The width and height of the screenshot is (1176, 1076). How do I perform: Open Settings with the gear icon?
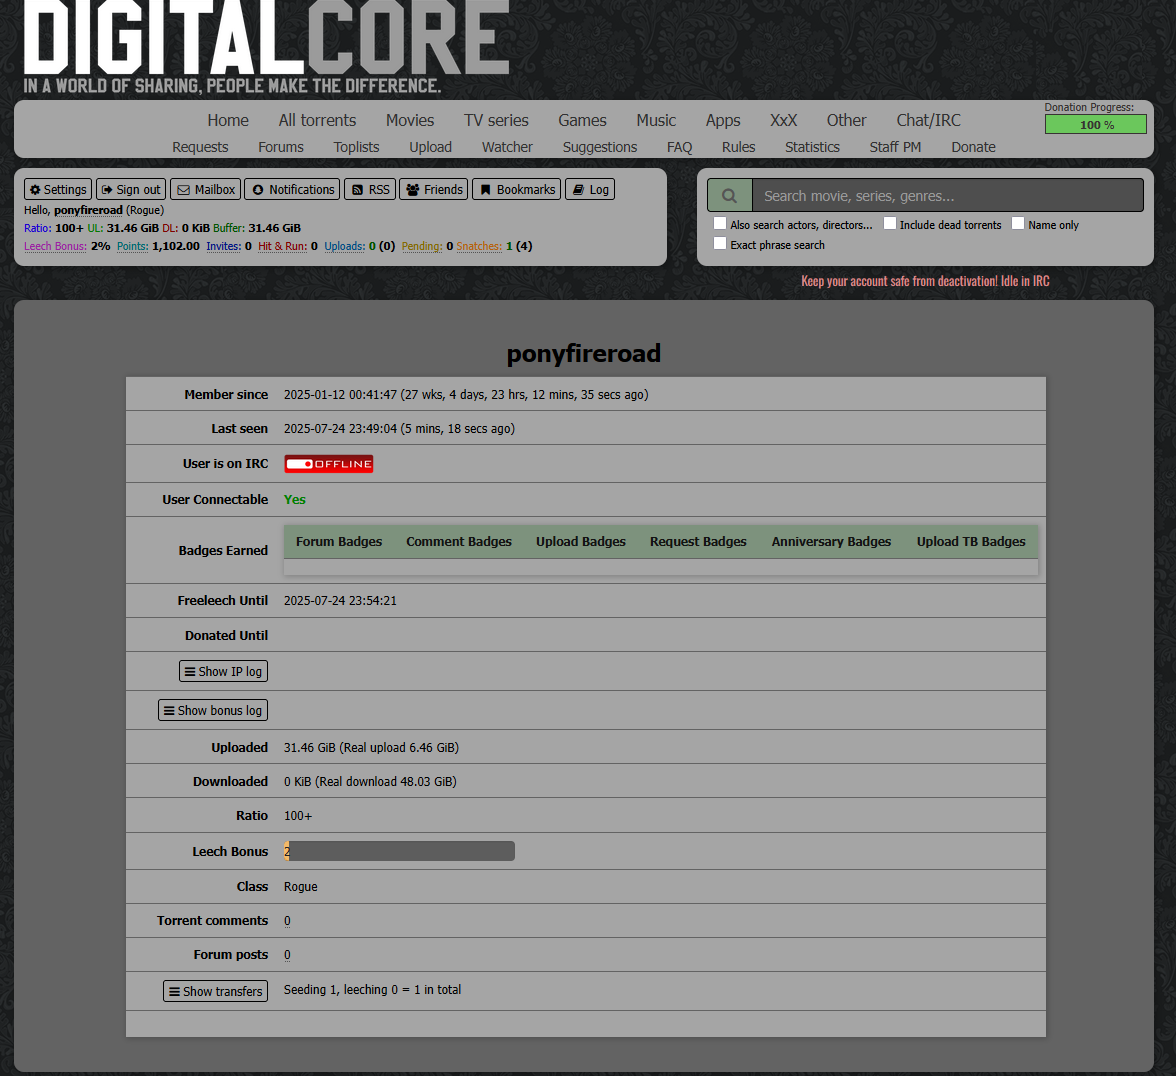pyautogui.click(x=58, y=190)
